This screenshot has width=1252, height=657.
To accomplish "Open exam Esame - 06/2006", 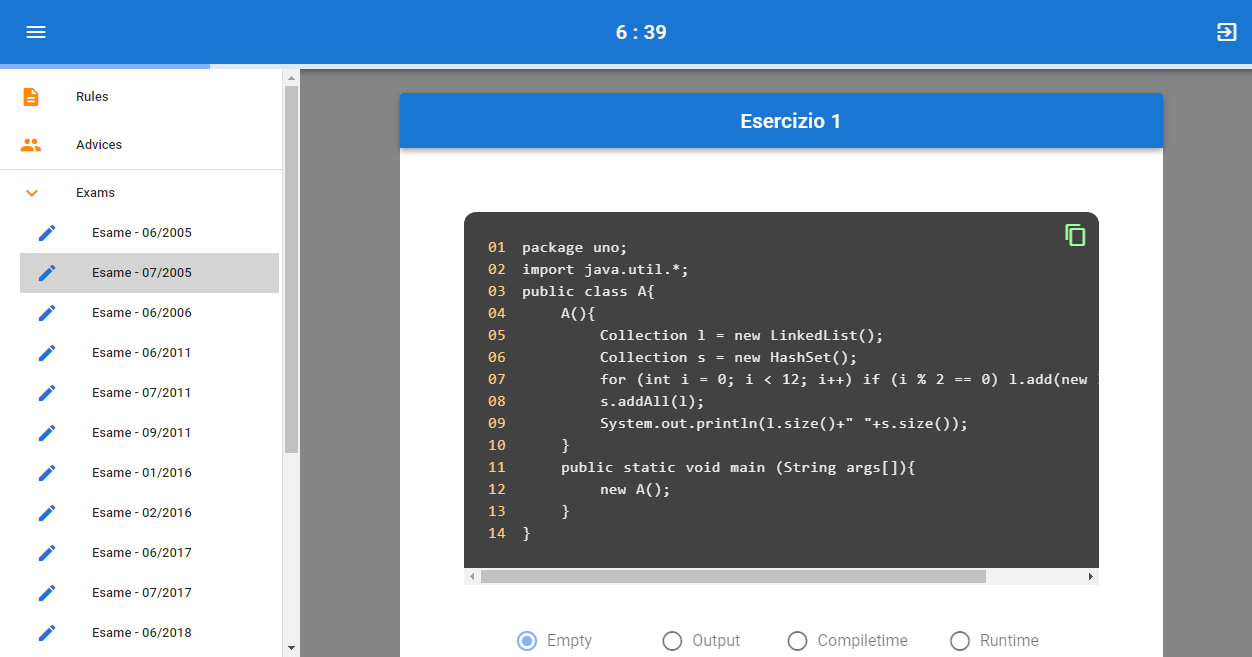I will [150, 313].
